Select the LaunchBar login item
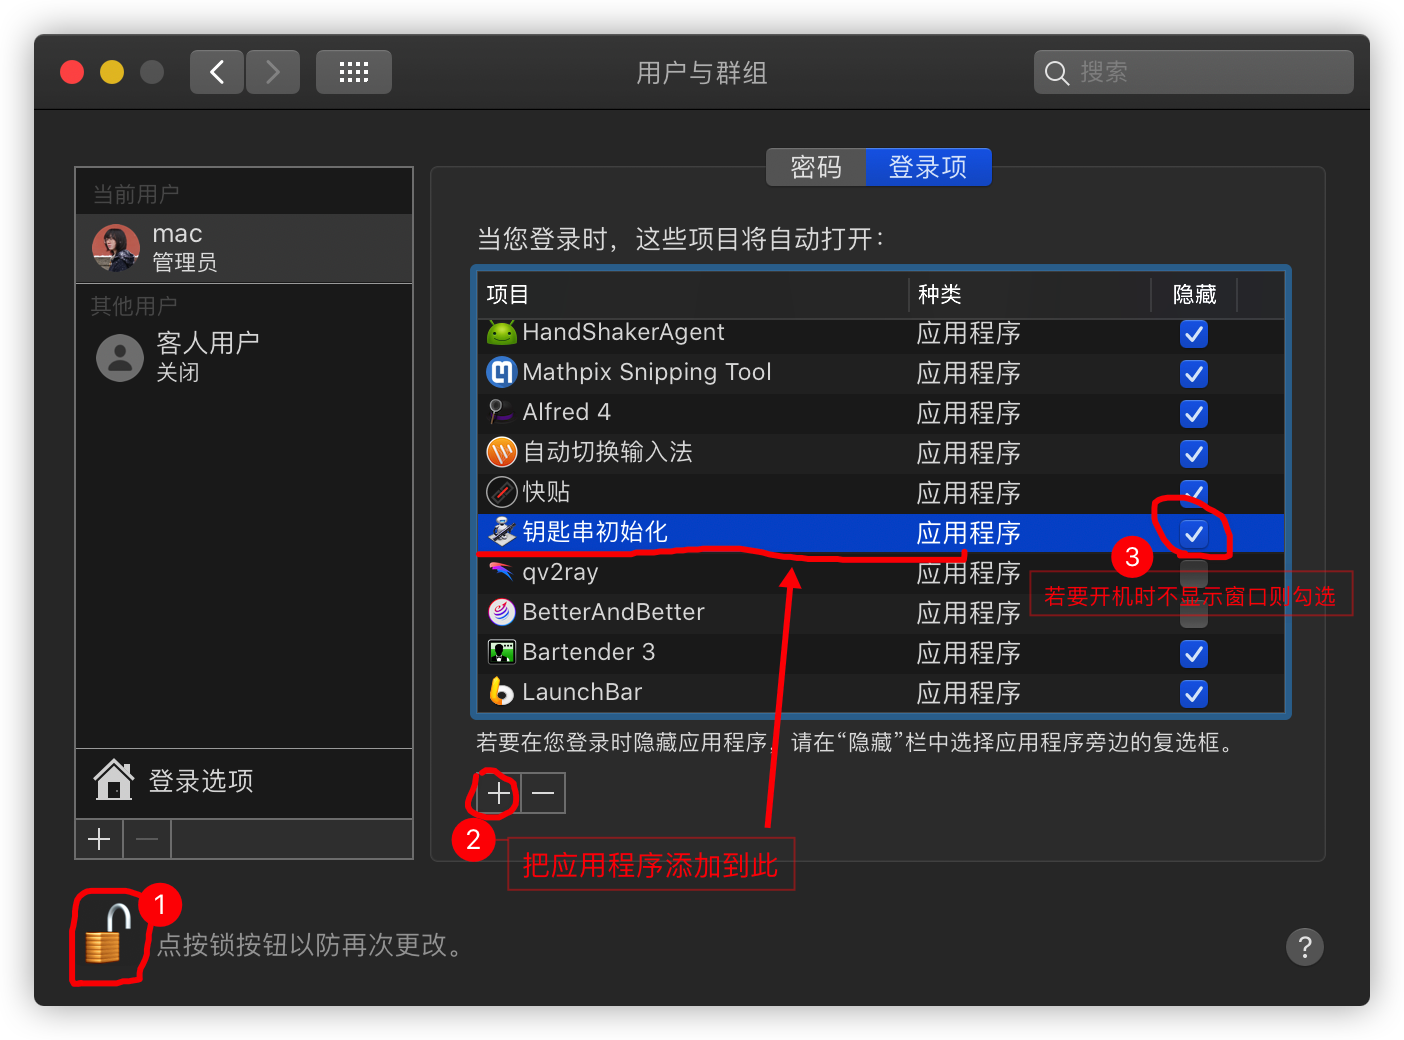1404x1040 pixels. (881, 693)
